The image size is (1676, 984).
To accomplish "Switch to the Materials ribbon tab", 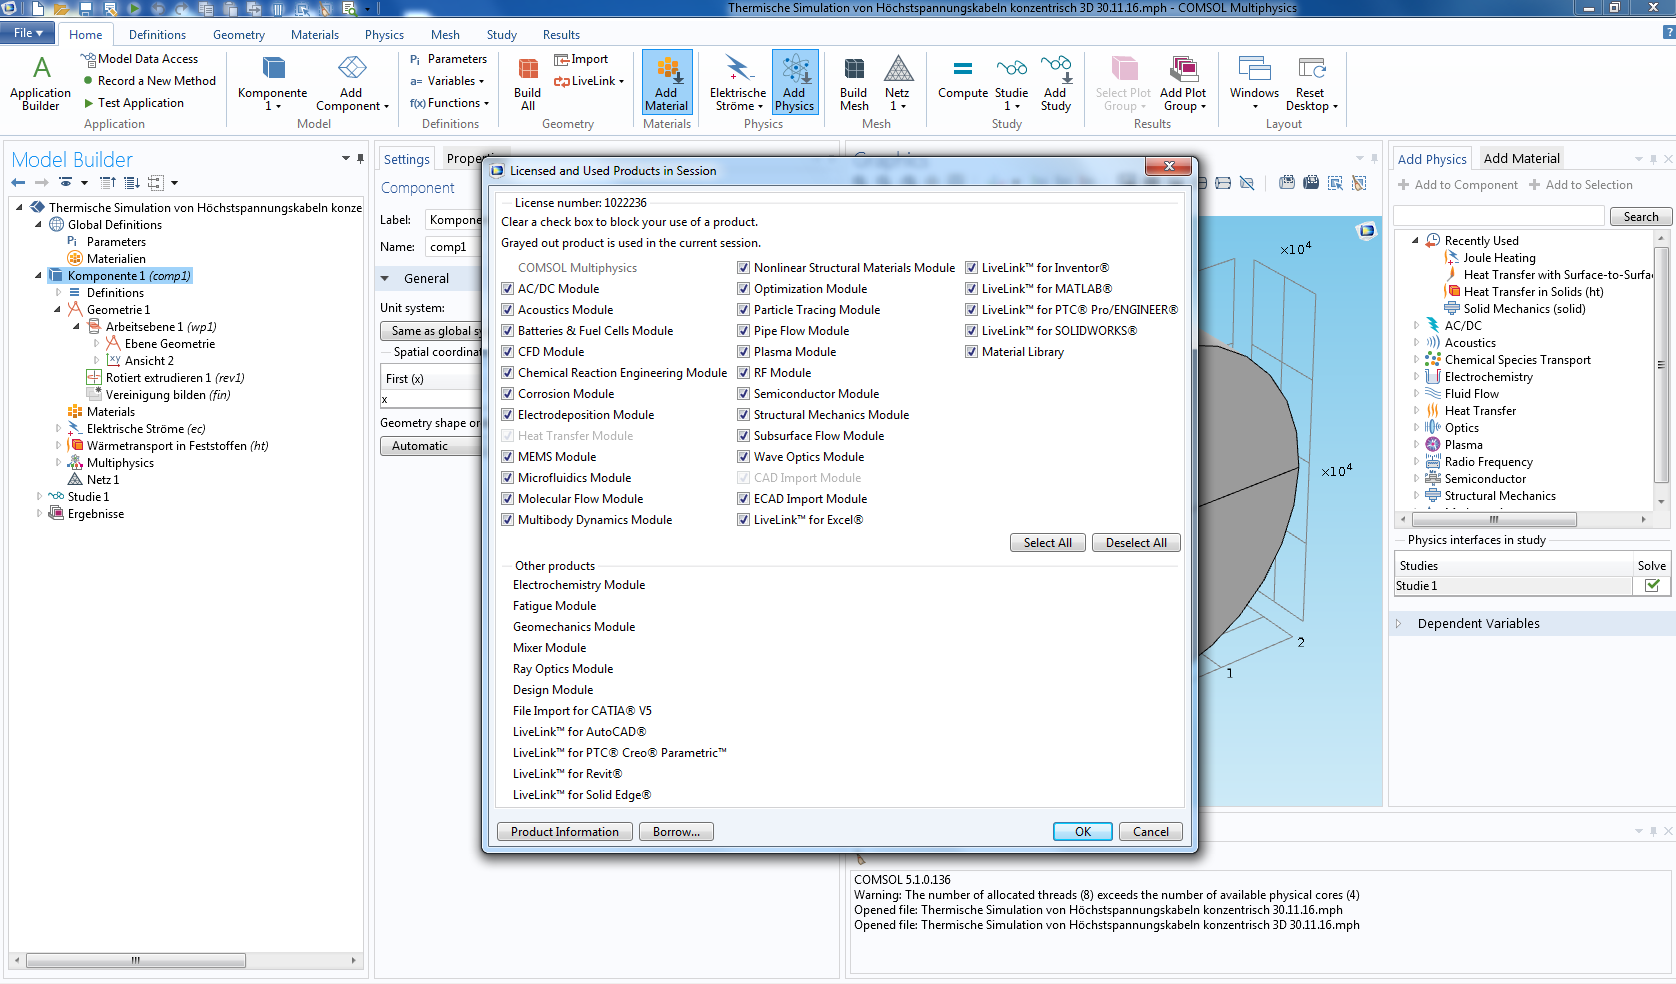I will [x=315, y=35].
